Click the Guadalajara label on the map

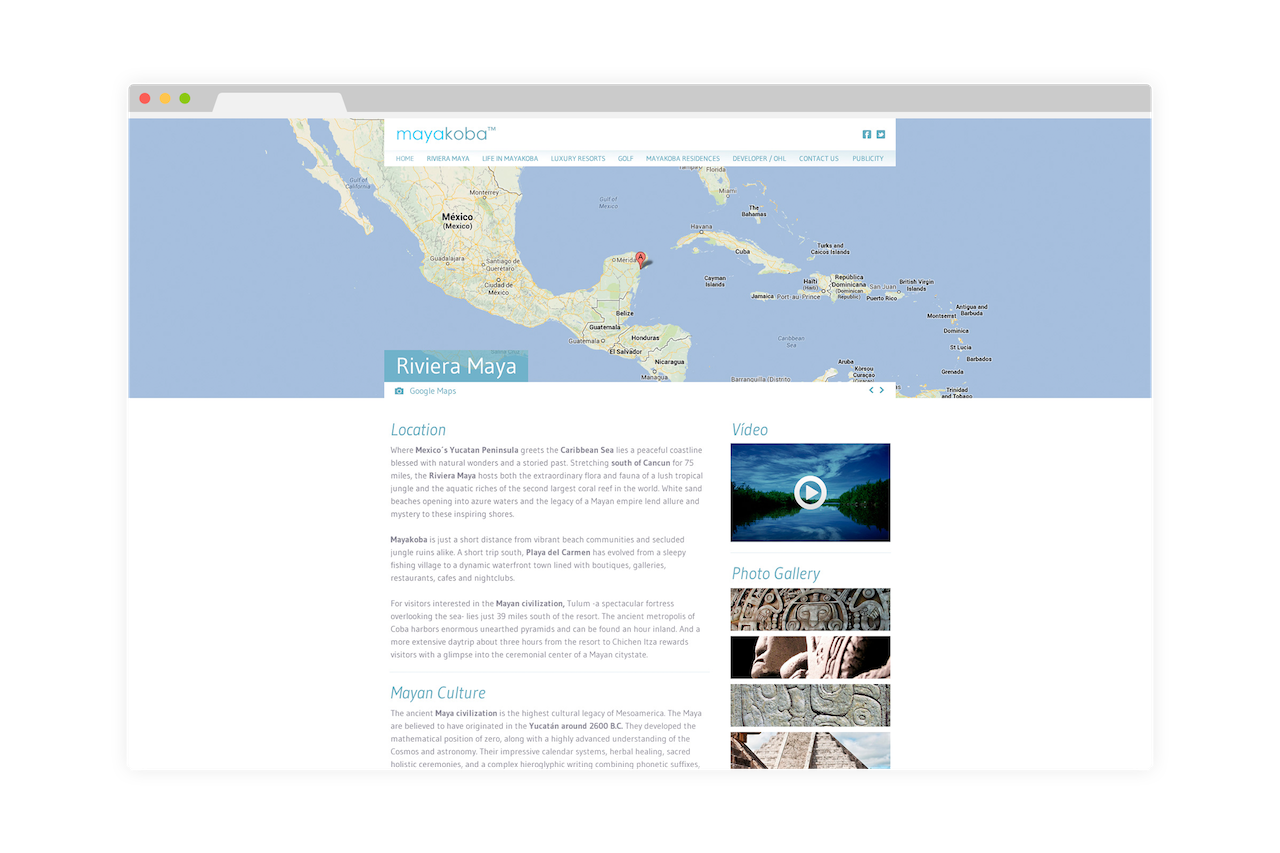447,258
